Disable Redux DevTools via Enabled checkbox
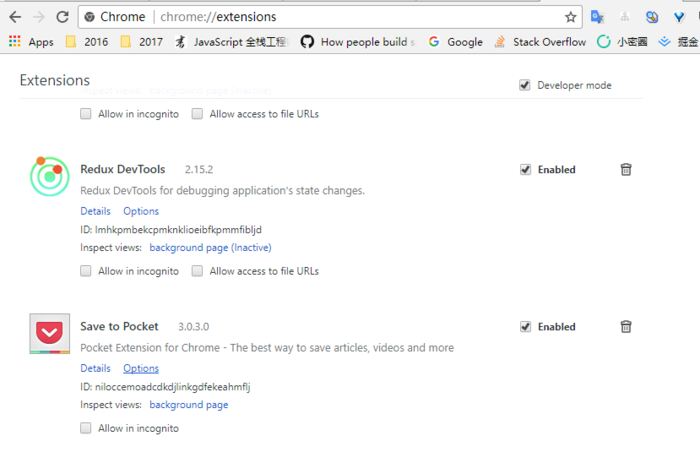The width and height of the screenshot is (700, 463). [525, 169]
